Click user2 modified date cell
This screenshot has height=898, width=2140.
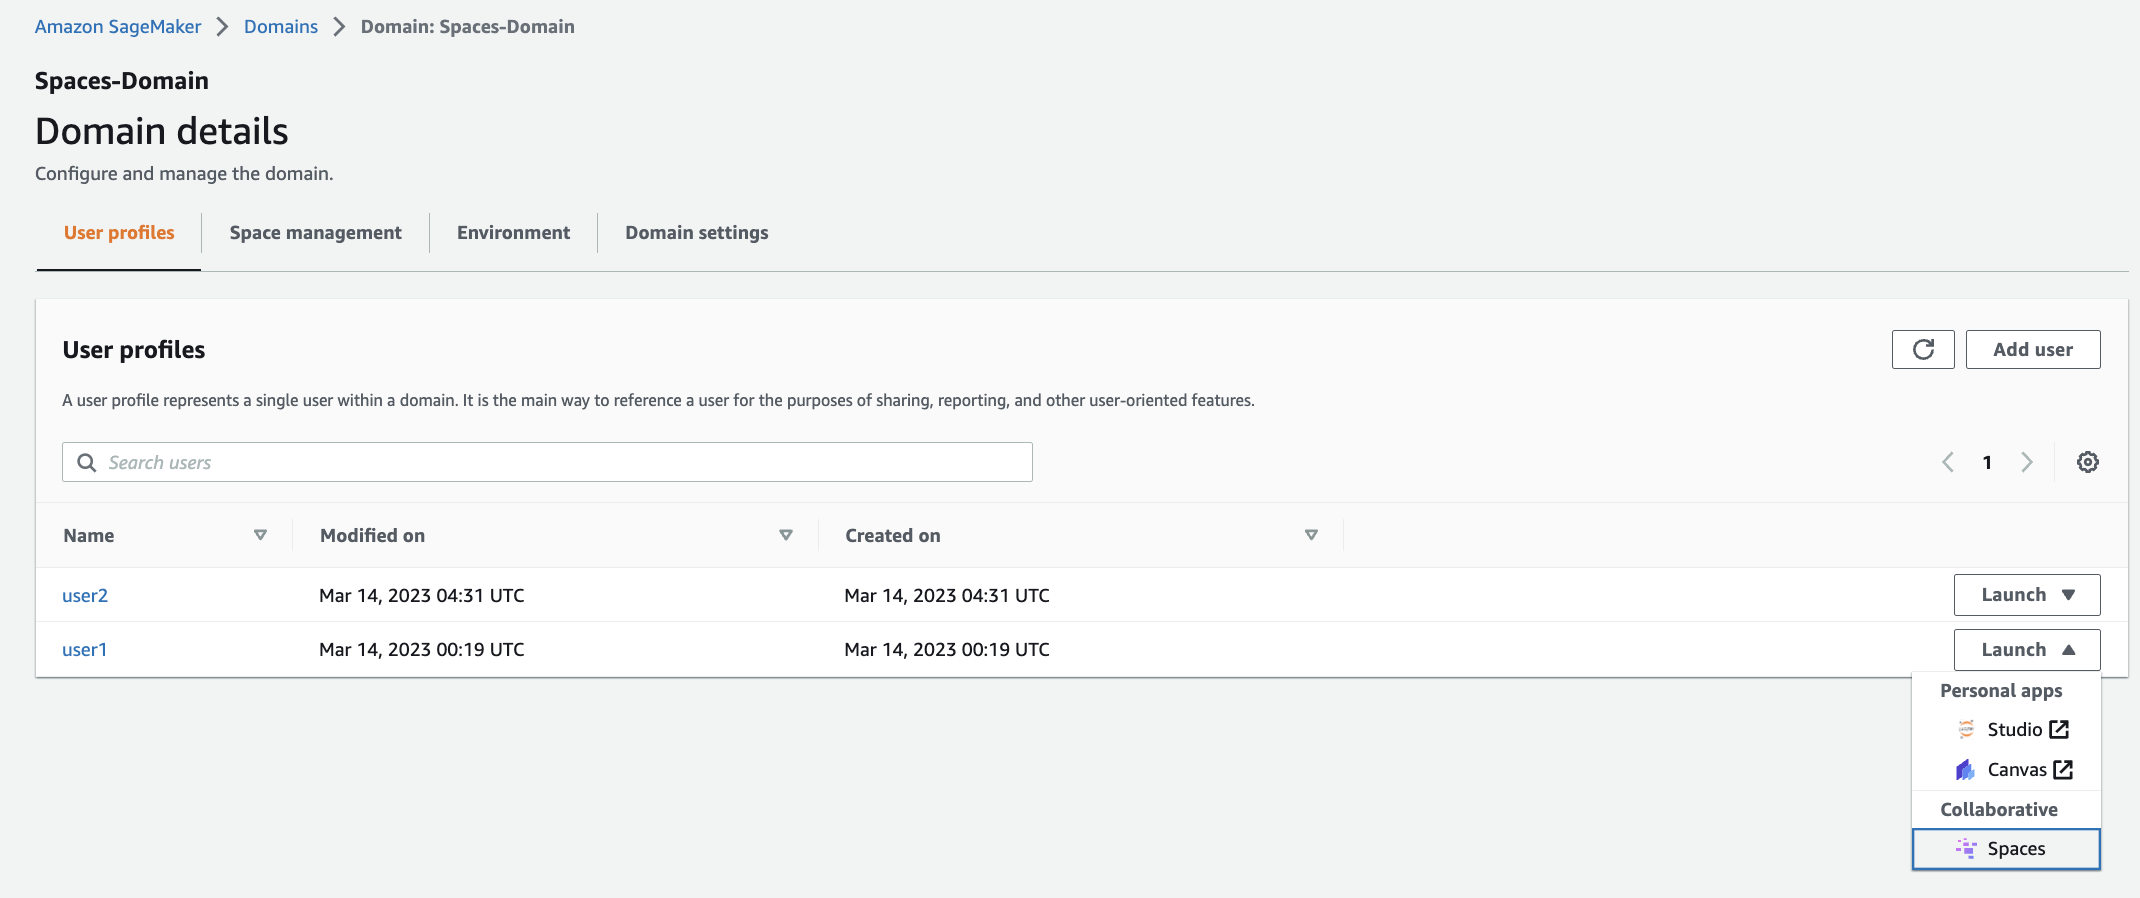(x=422, y=596)
